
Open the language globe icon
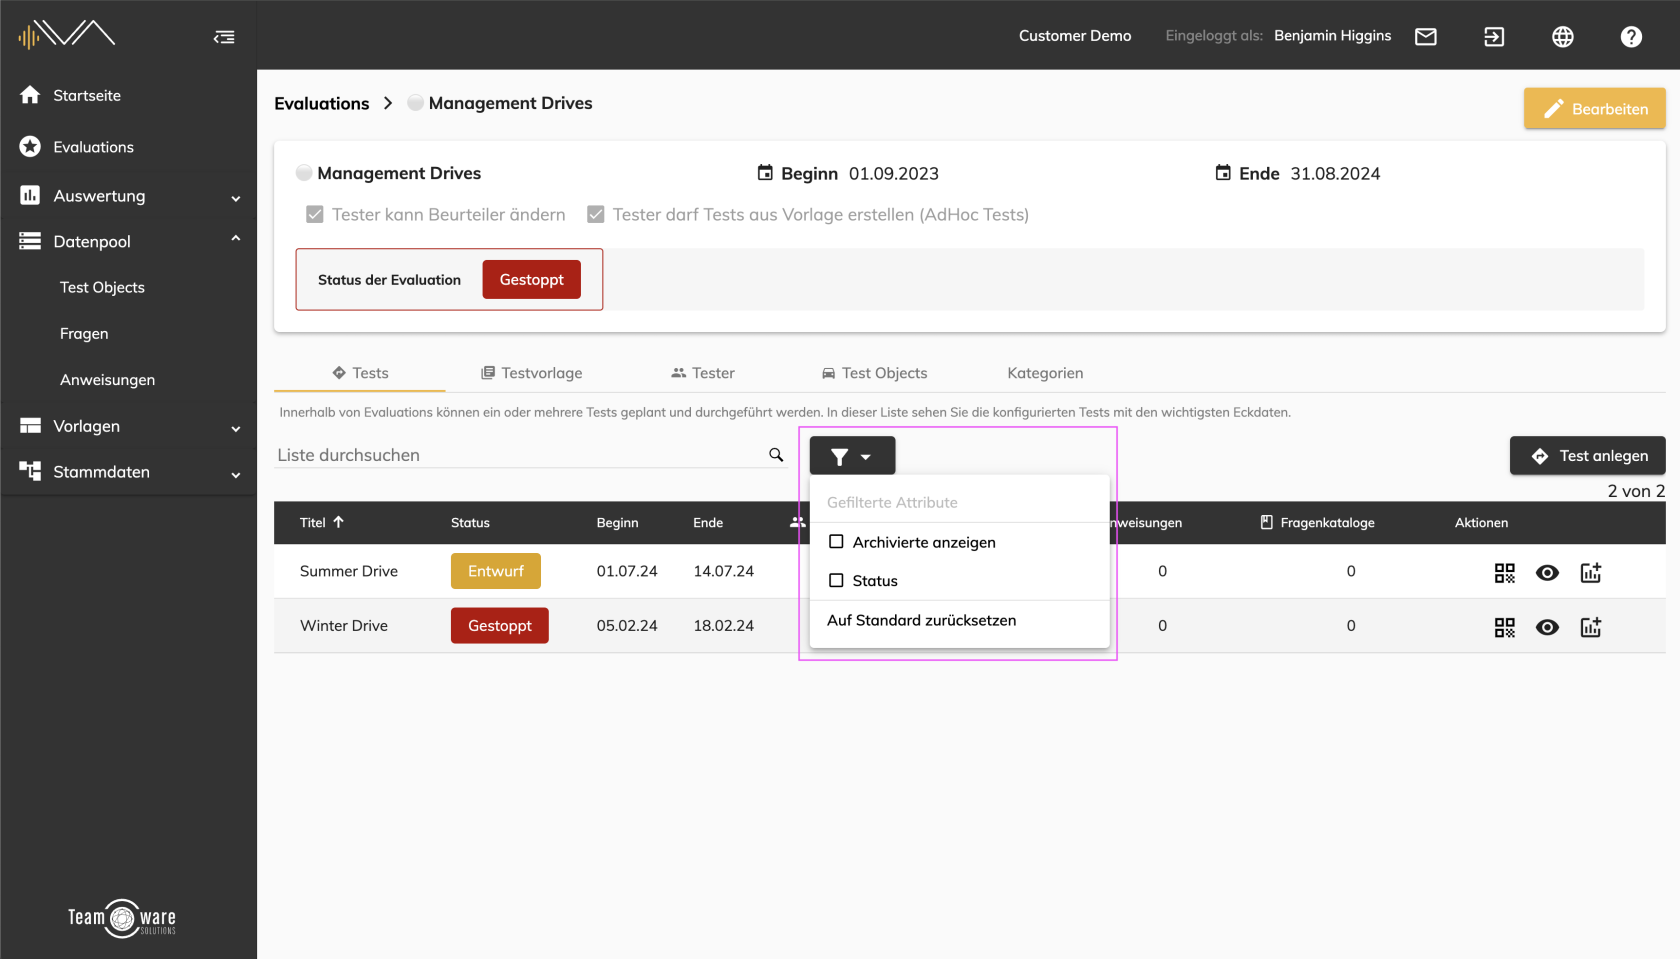click(x=1563, y=37)
